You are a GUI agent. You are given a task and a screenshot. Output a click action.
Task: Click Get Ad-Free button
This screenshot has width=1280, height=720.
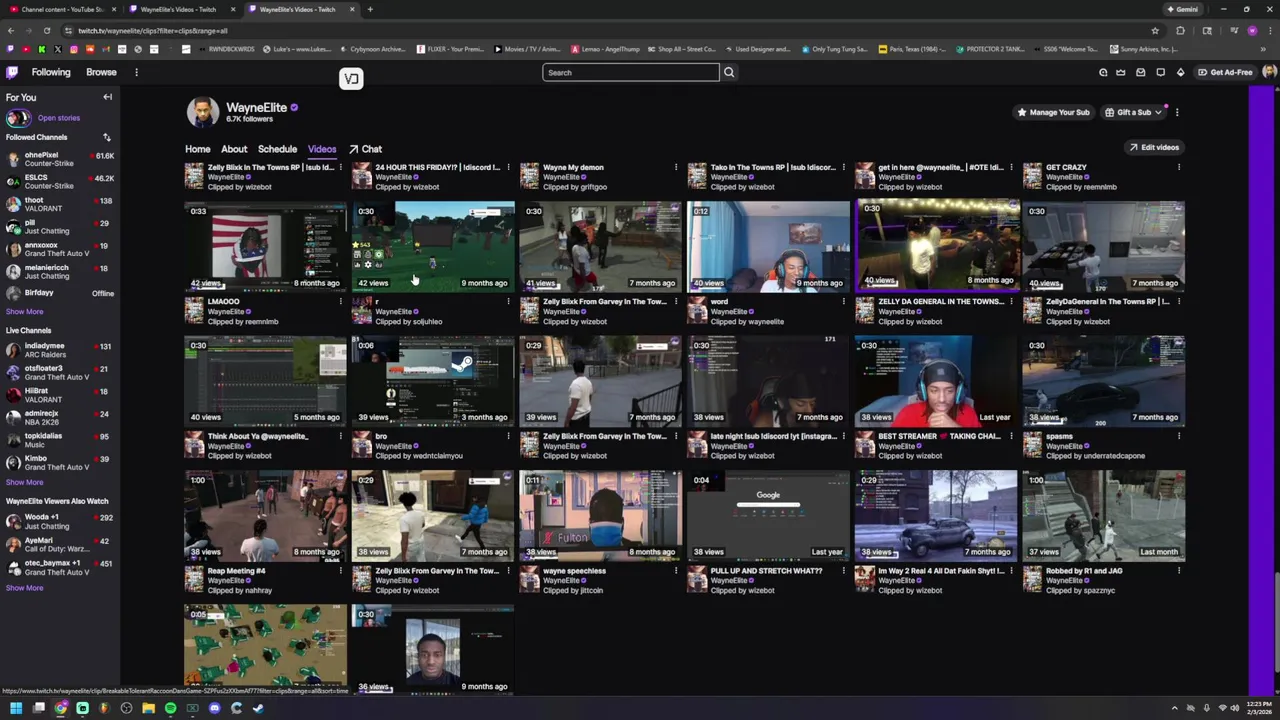1225,72
